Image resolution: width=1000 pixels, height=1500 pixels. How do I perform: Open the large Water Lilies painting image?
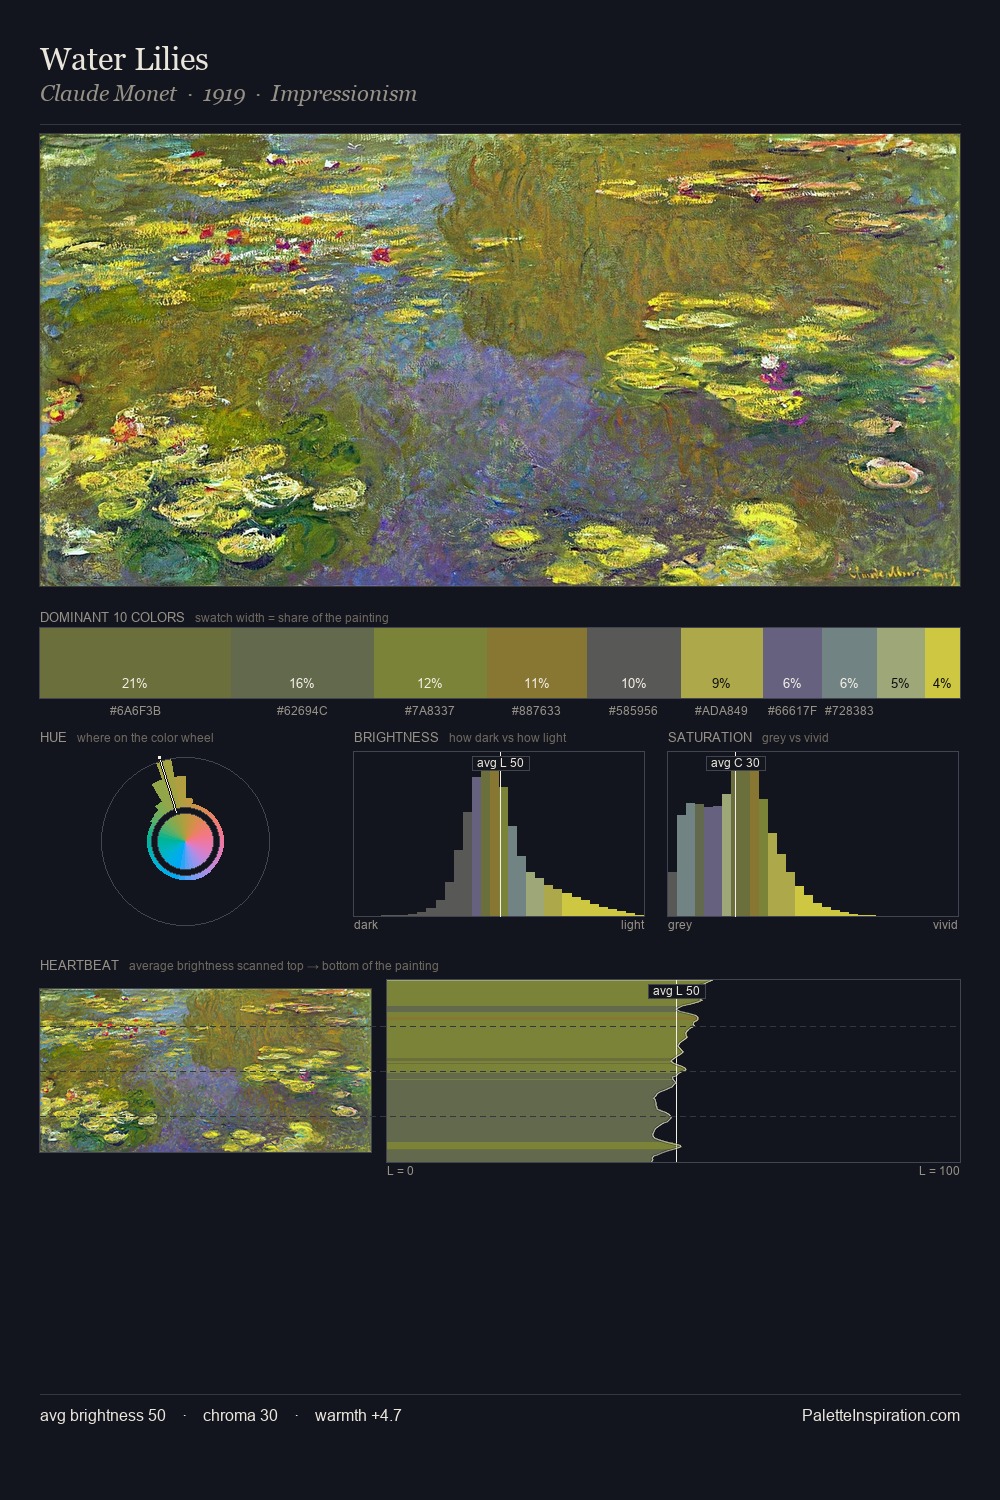tap(500, 360)
